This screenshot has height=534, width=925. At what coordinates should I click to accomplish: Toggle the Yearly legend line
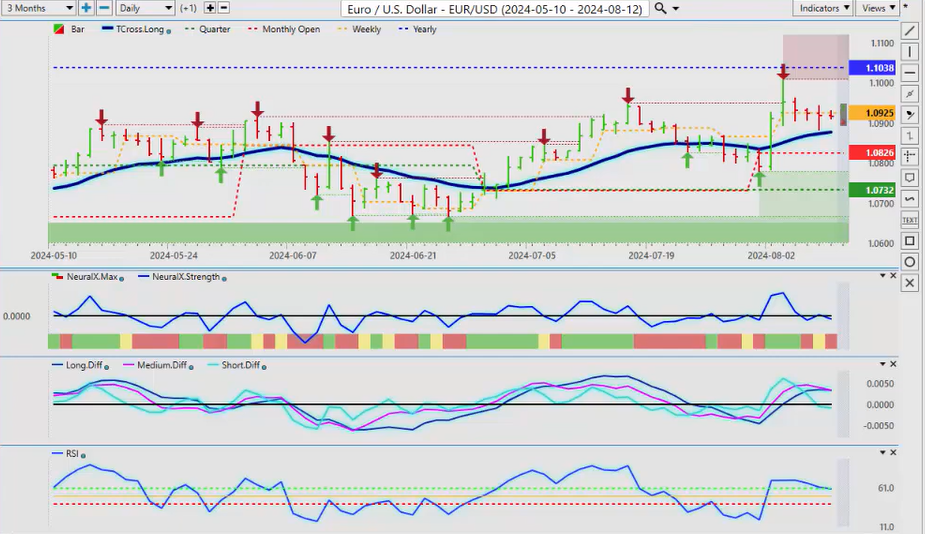421,29
